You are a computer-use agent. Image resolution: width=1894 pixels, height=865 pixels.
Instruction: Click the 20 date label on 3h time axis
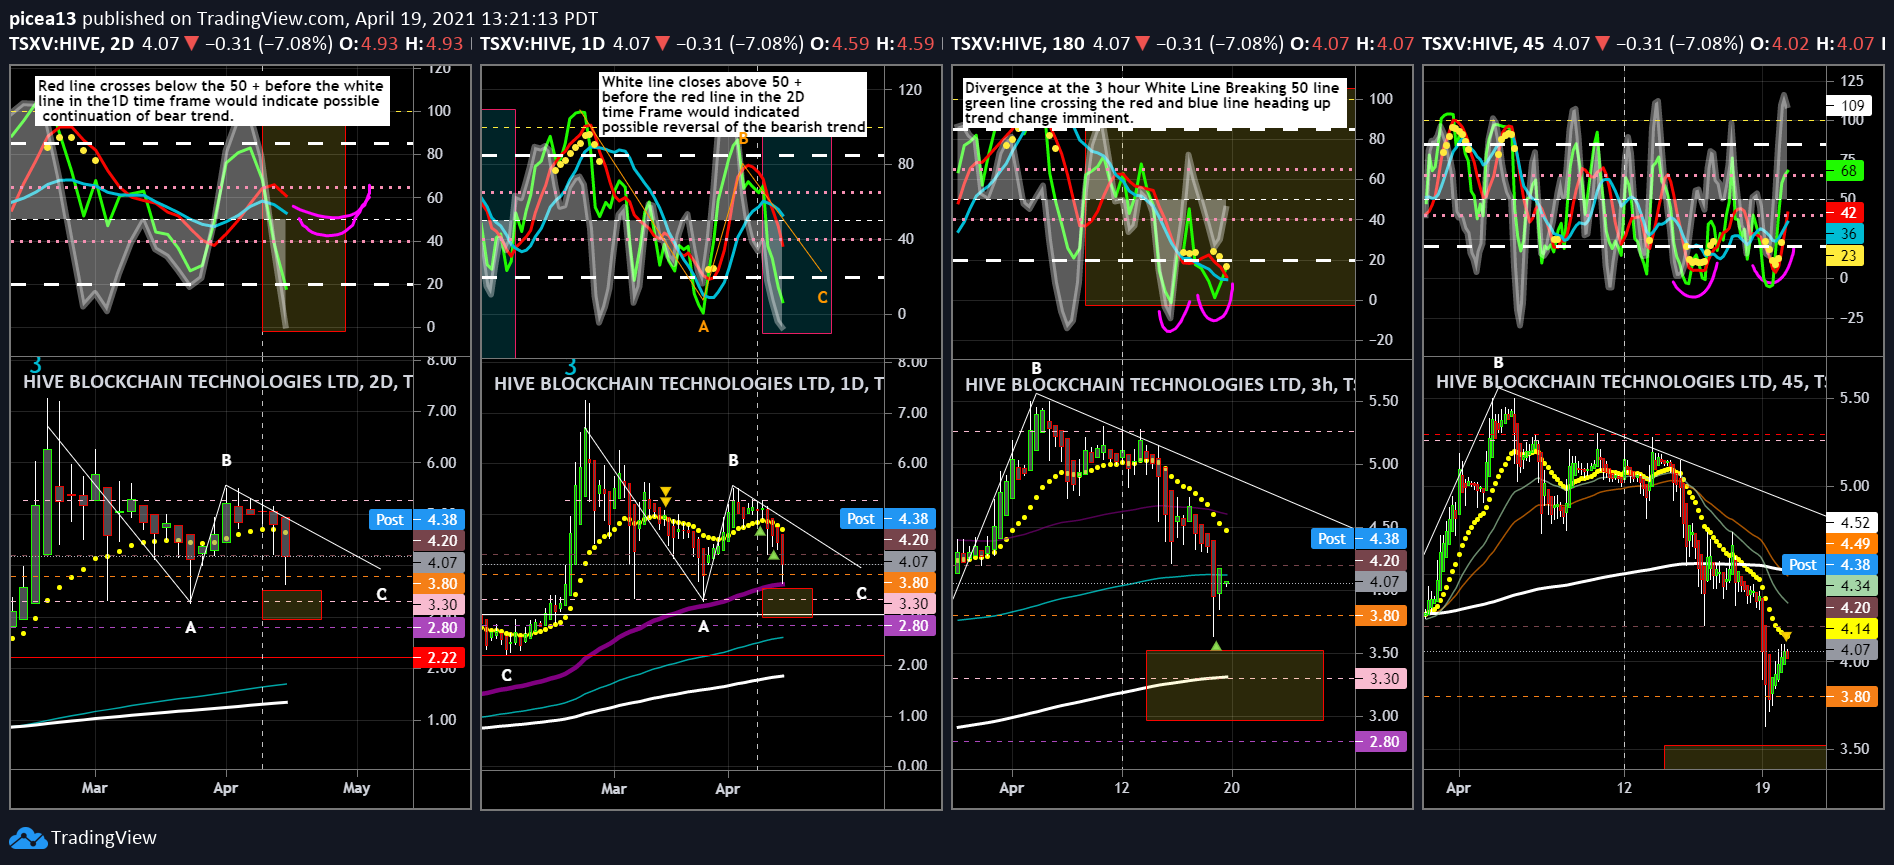[1232, 788]
